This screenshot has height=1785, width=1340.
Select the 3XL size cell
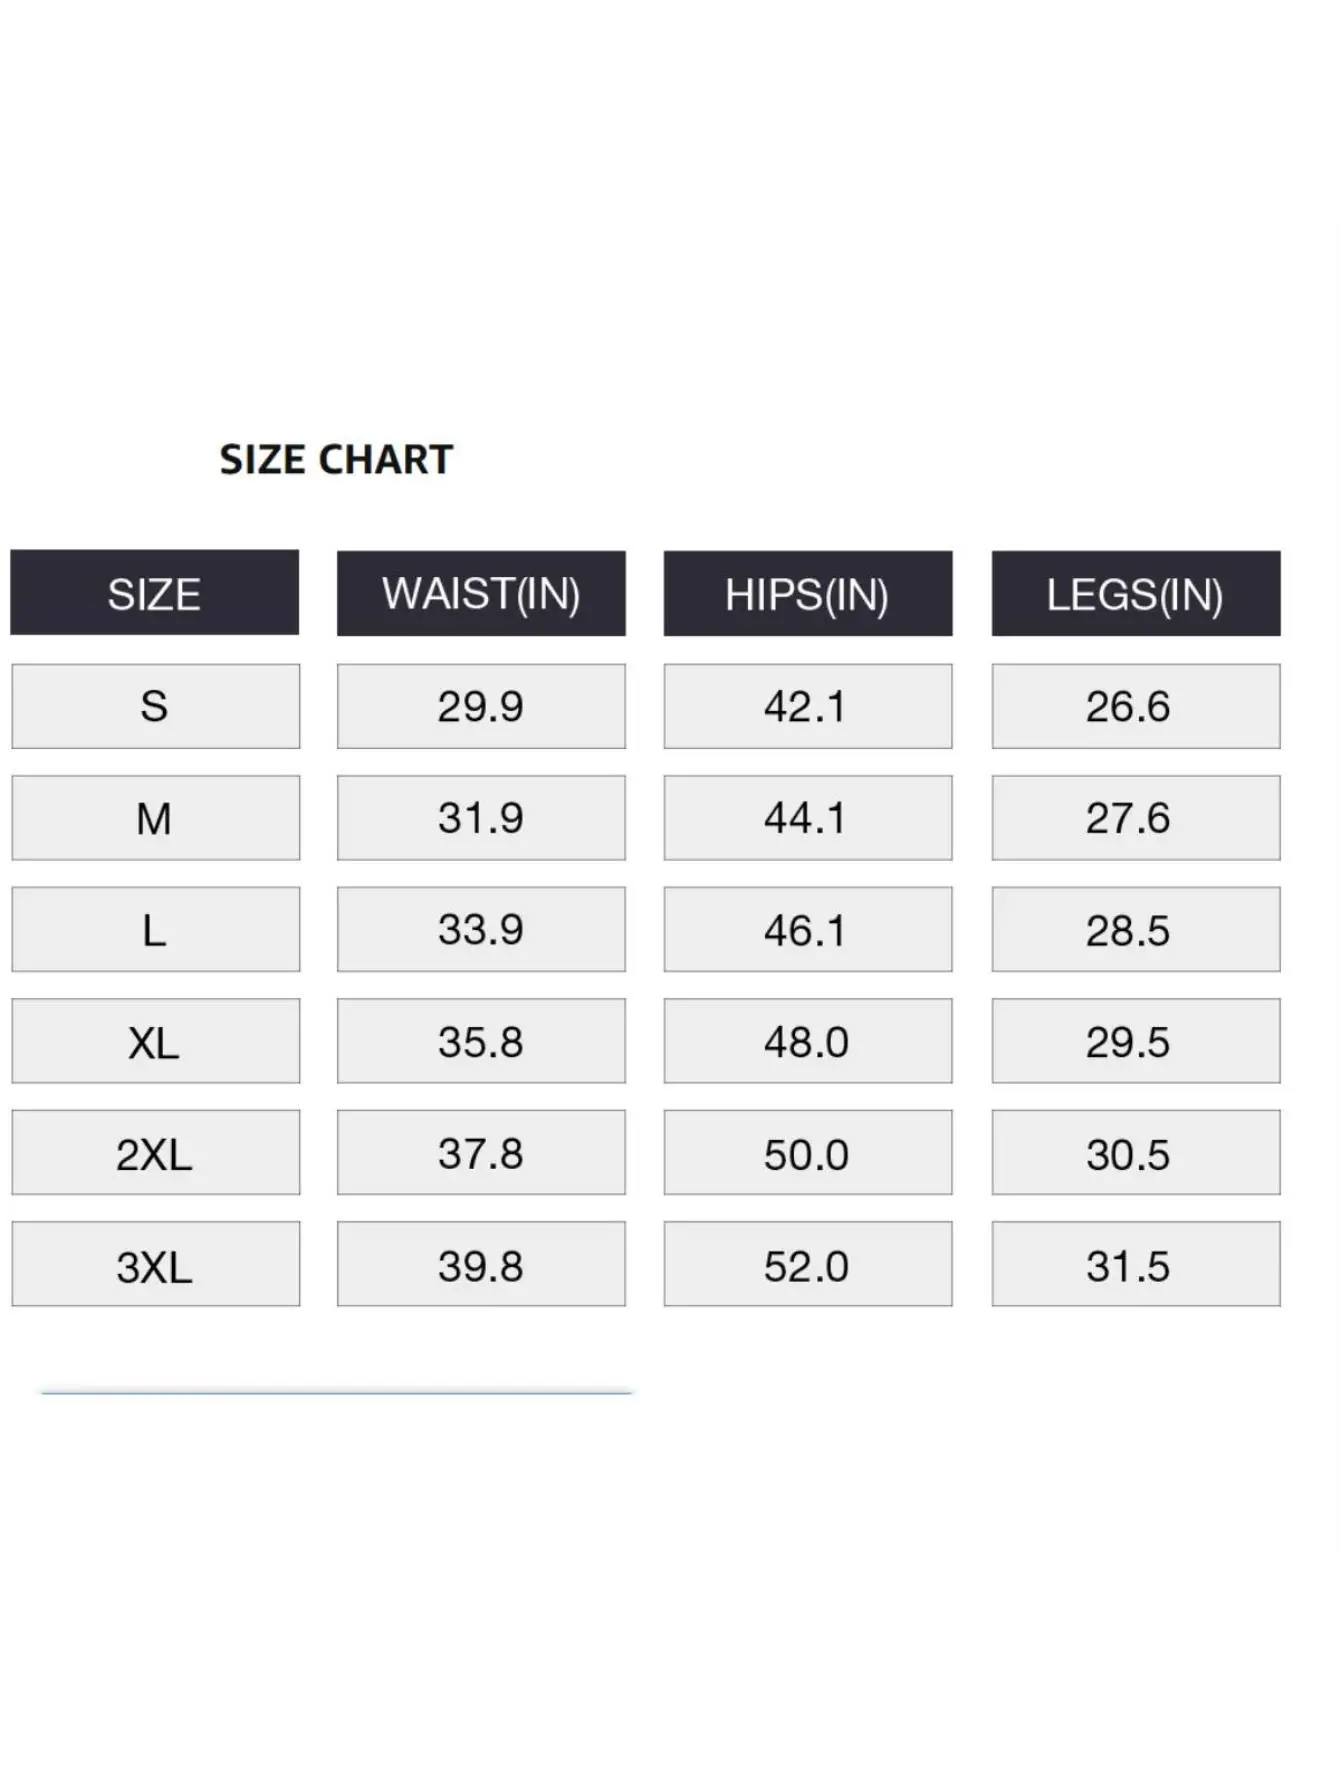pos(155,1265)
